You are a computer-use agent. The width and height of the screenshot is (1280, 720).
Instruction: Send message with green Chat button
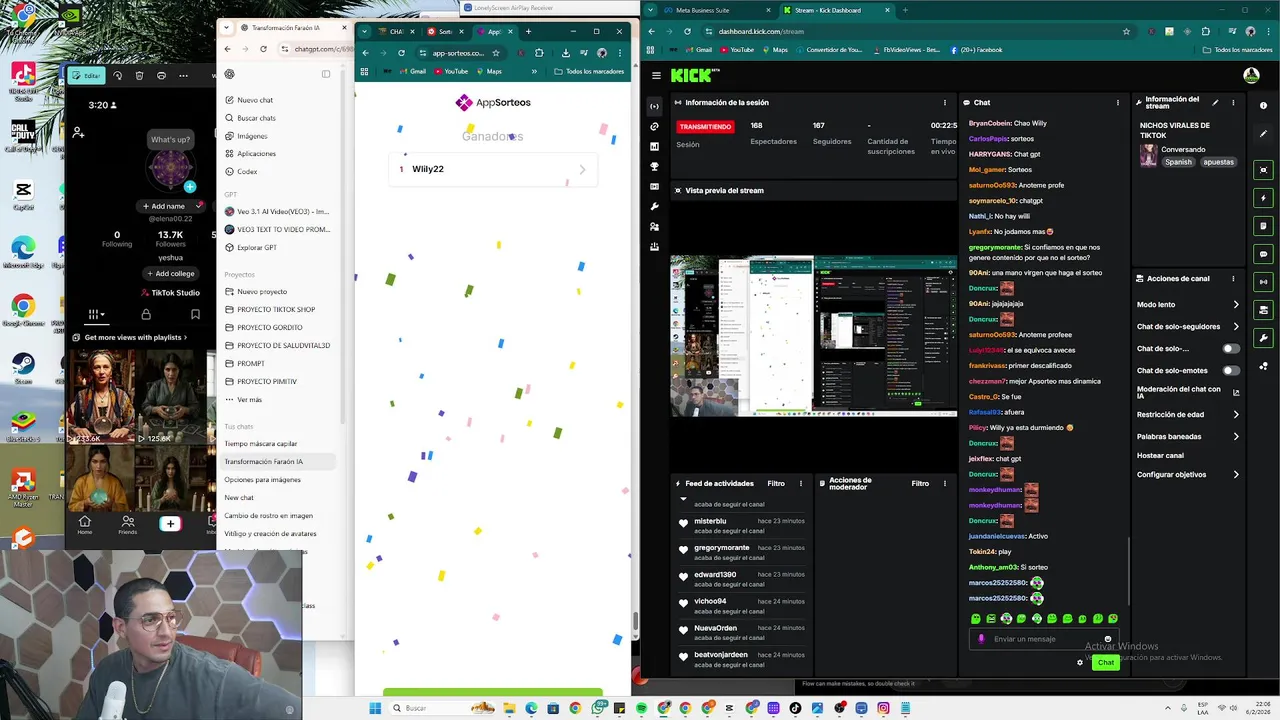[x=1105, y=662]
